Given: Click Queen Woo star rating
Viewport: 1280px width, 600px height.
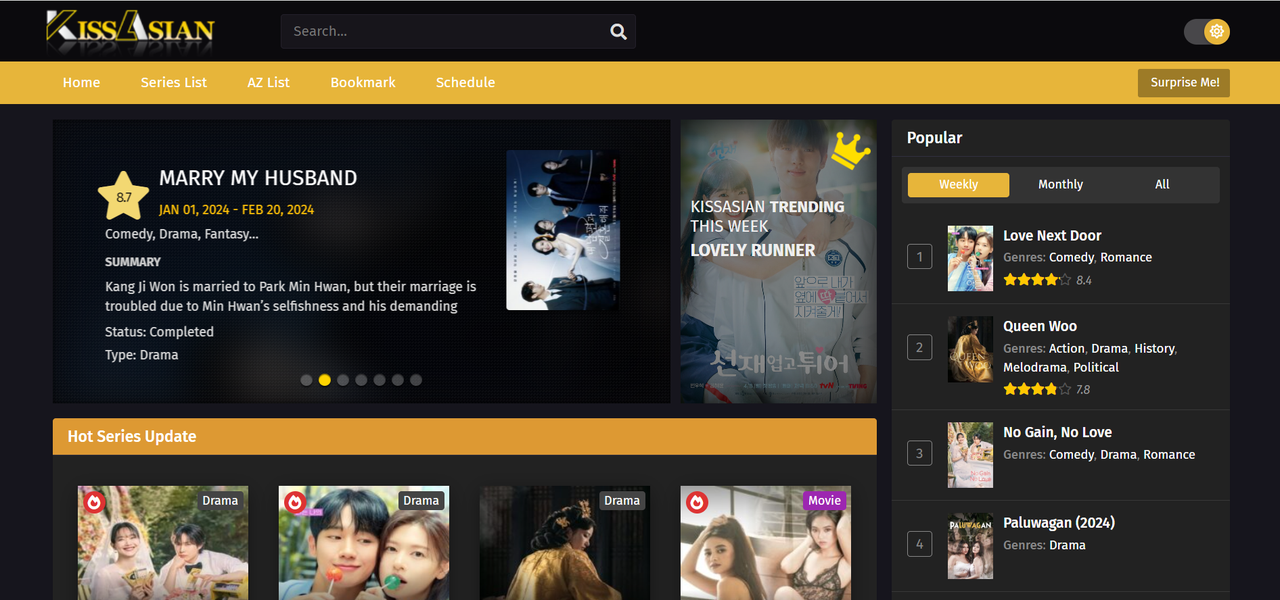Looking at the screenshot, I should click(x=1037, y=389).
